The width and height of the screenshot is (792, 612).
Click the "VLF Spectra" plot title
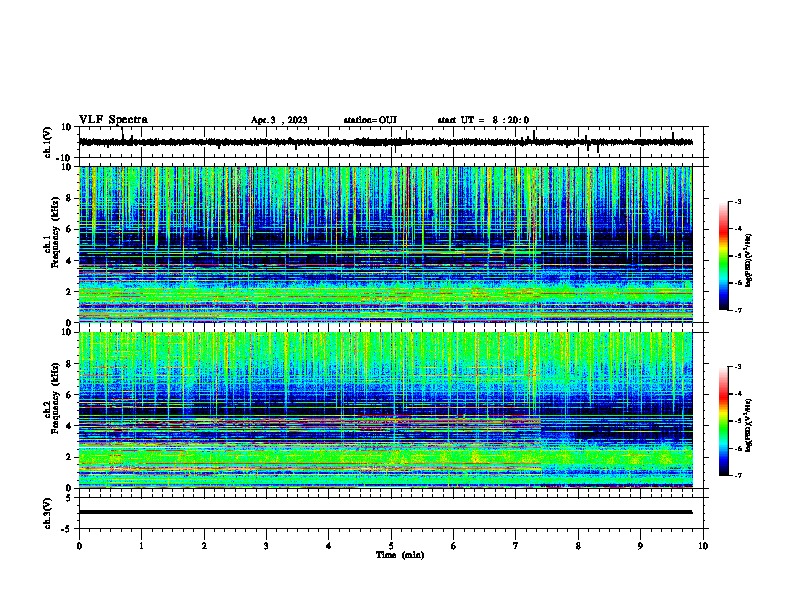114,120
